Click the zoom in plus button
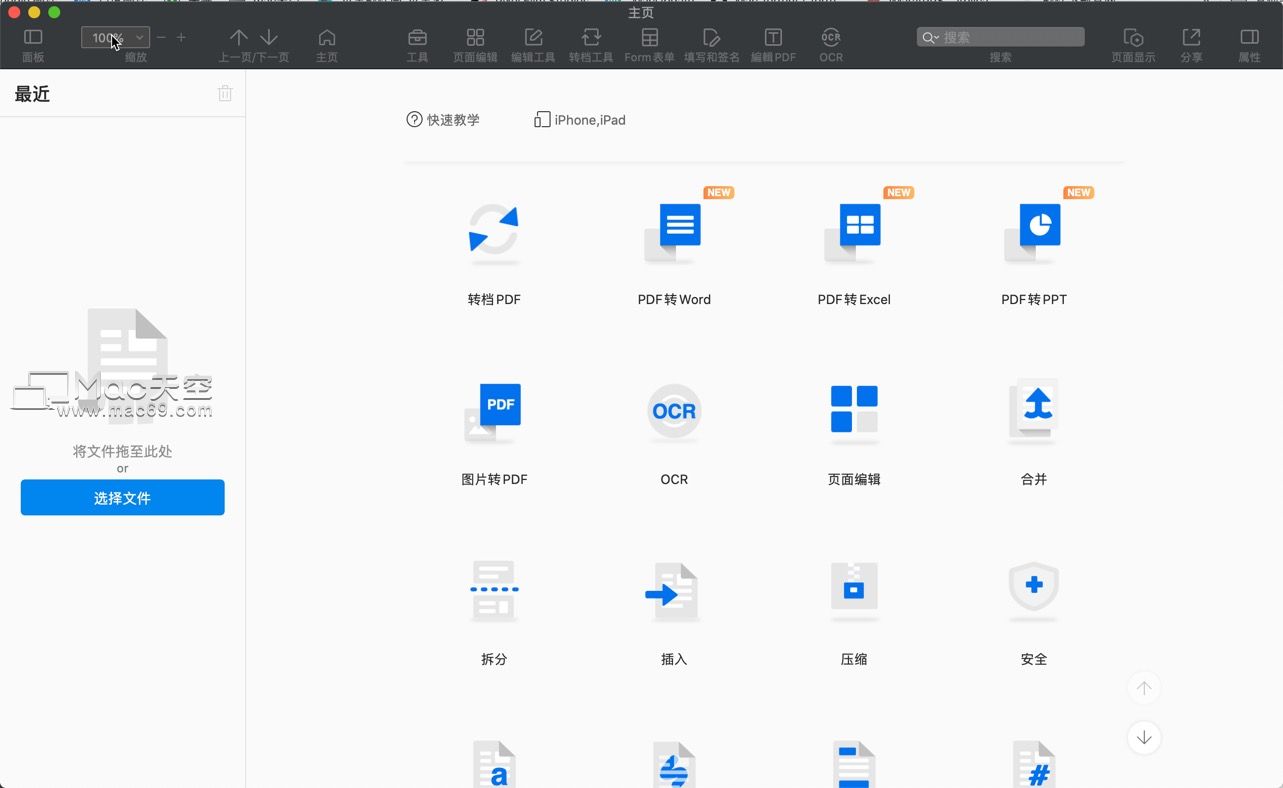The height and width of the screenshot is (788, 1283). click(x=181, y=37)
